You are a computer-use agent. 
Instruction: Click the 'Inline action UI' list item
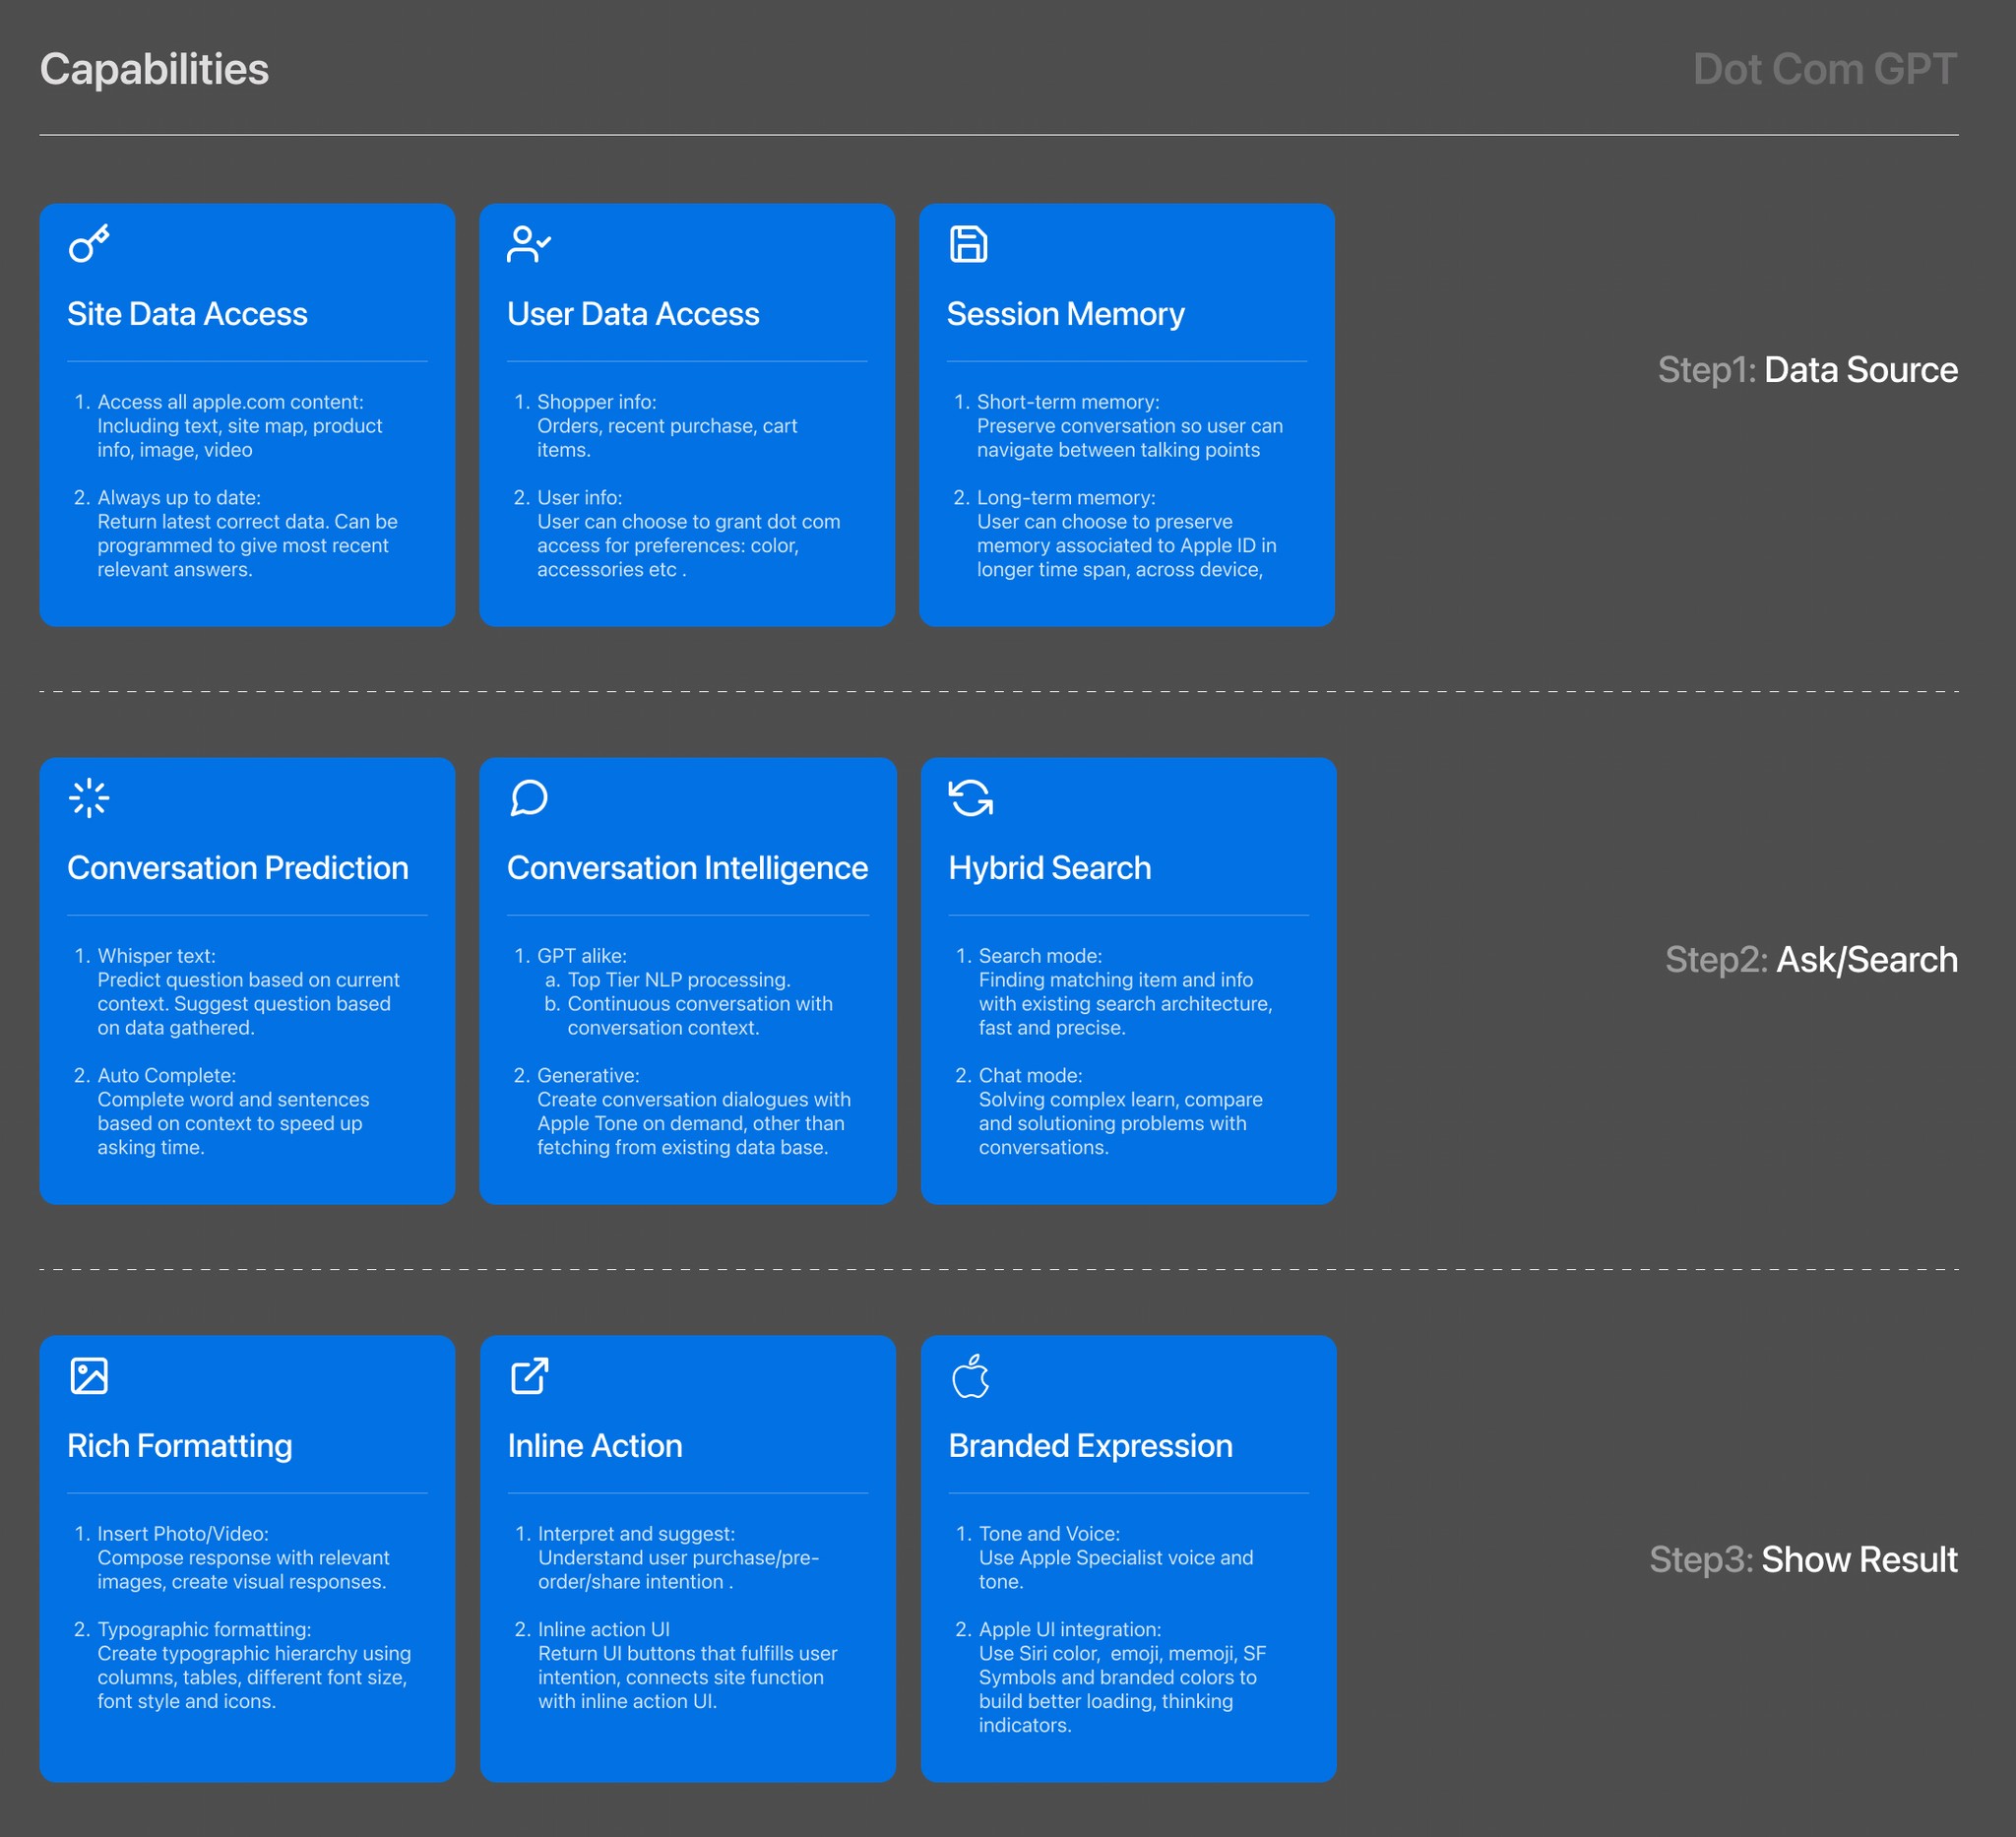coord(604,1630)
